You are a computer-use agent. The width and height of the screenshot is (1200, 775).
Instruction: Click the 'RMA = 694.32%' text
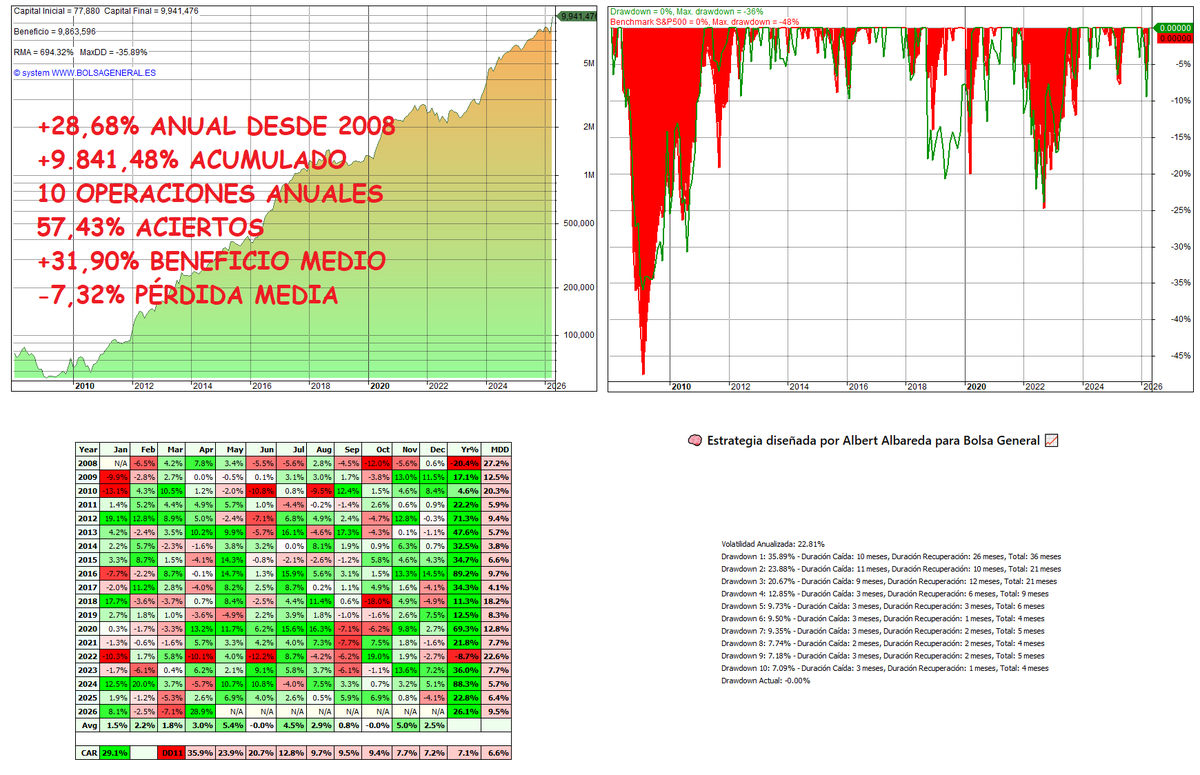[x=42, y=51]
